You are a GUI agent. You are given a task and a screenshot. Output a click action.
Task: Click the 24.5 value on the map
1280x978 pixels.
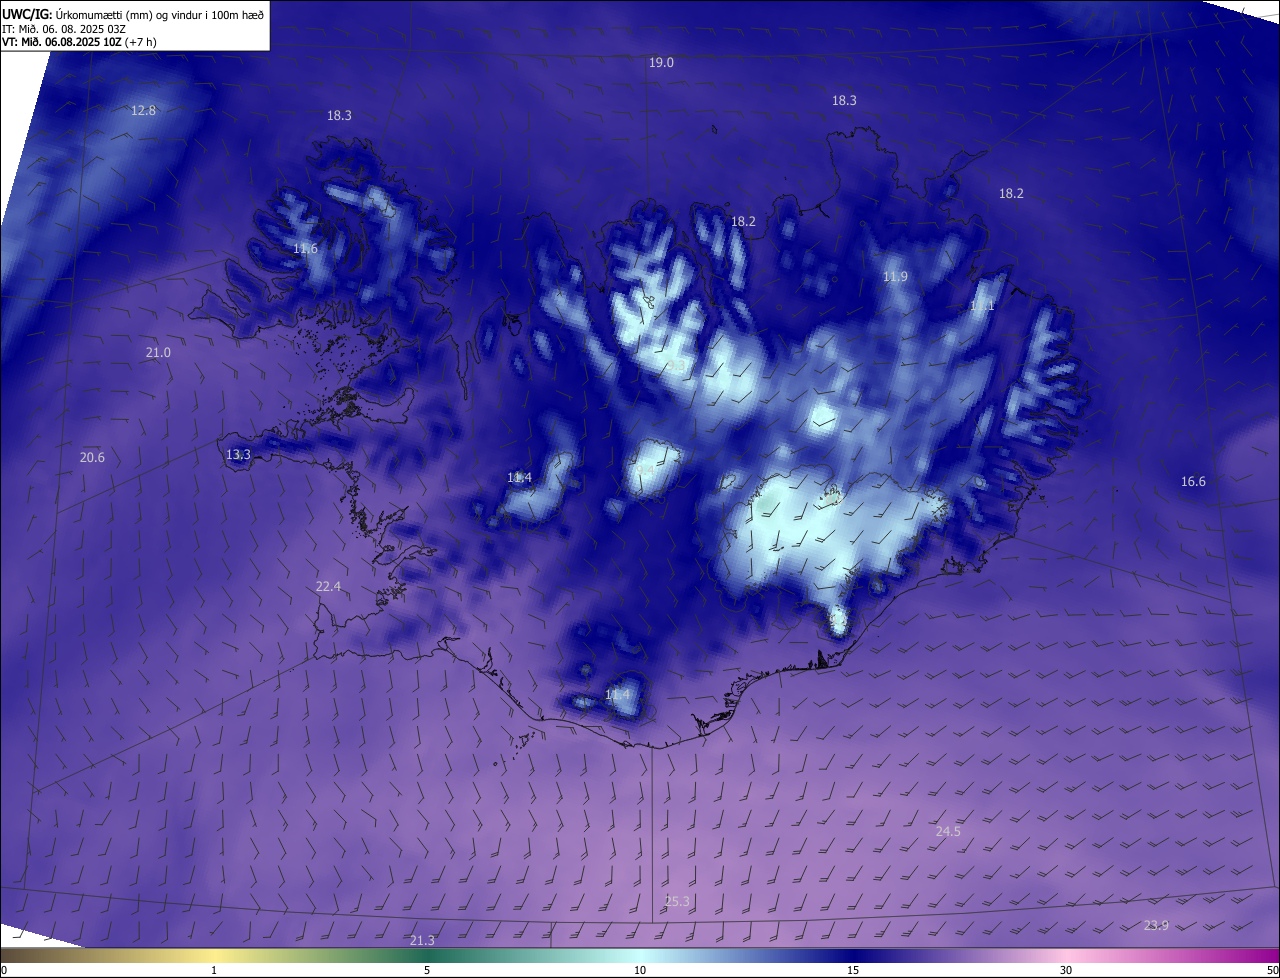948,831
